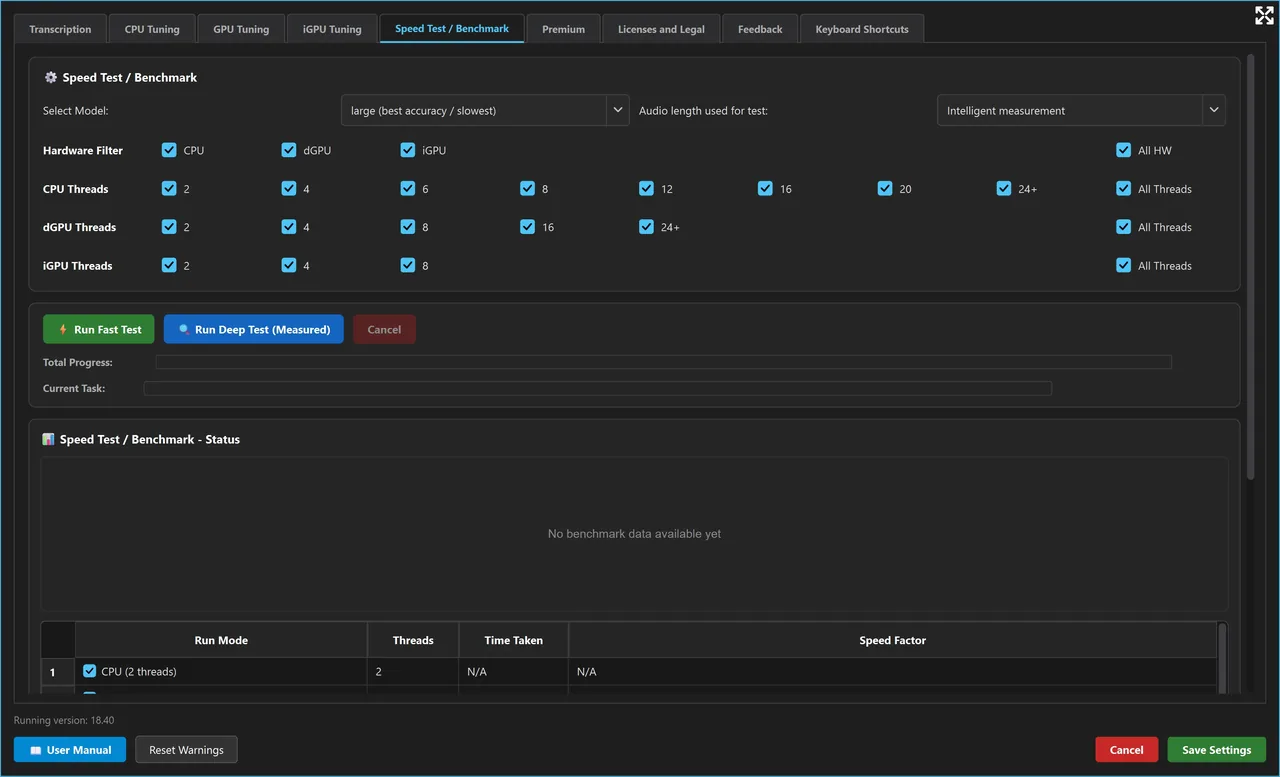Toggle the iGPU hardware filter checkbox
The image size is (1280, 777).
[x=408, y=150]
